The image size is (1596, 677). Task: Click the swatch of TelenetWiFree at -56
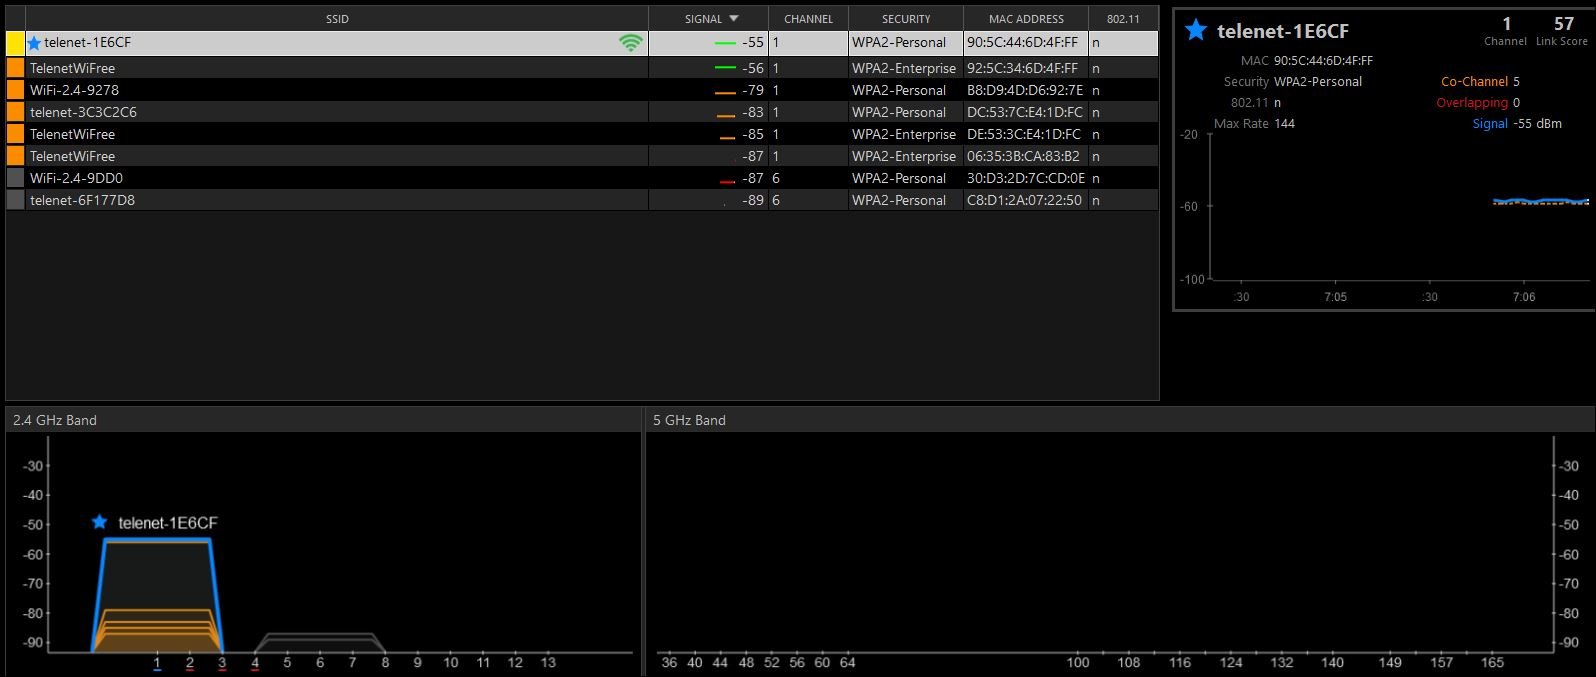(x=15, y=68)
